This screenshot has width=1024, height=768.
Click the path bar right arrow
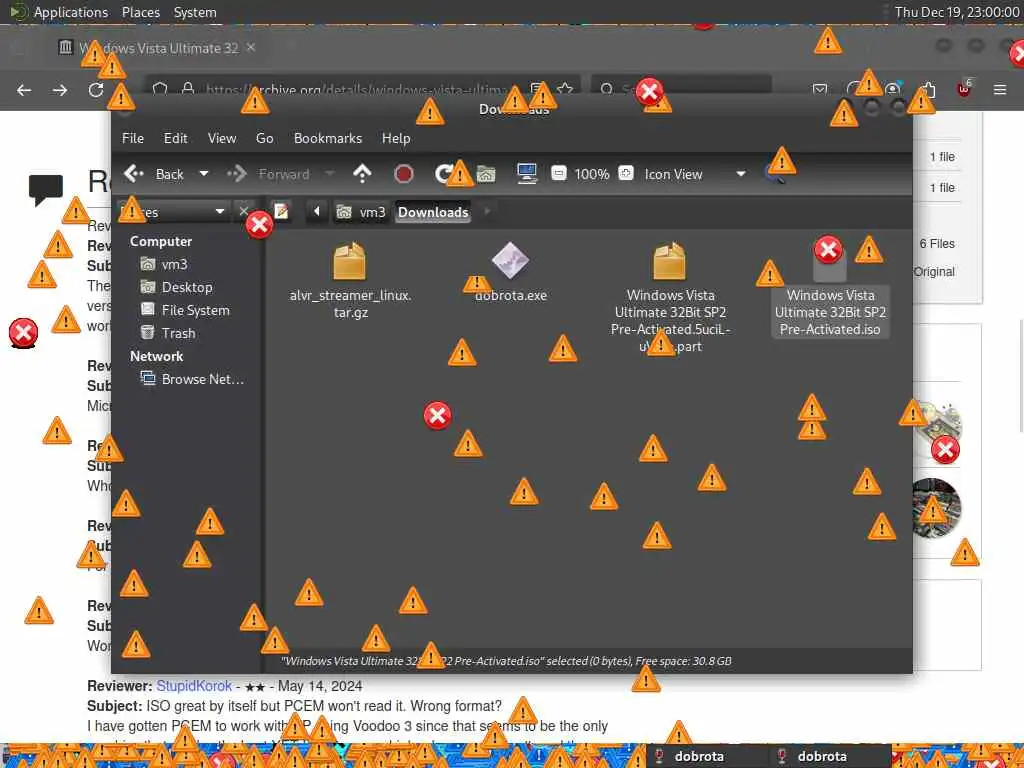point(487,211)
